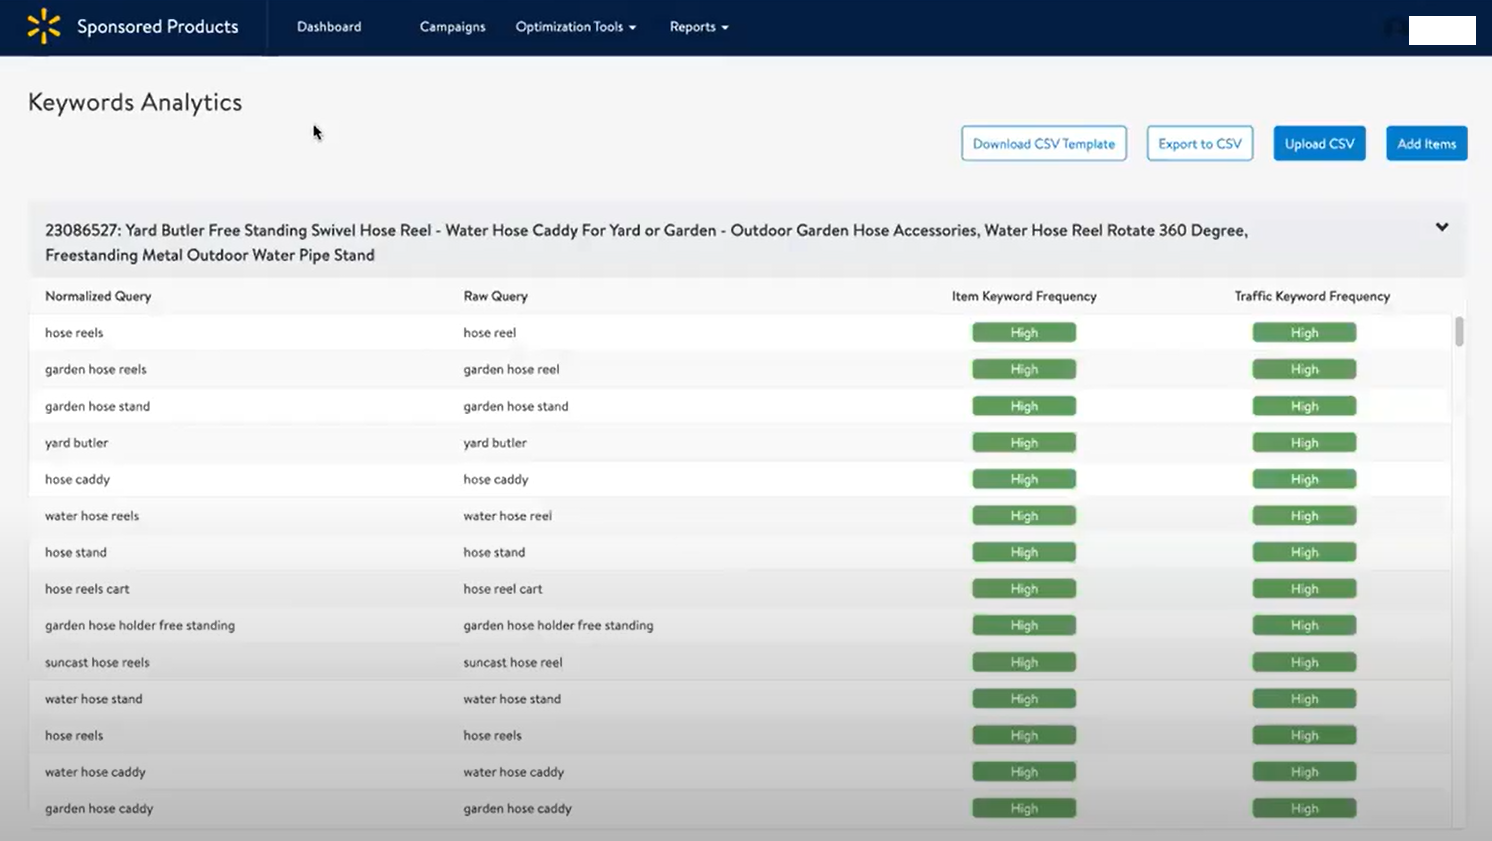This screenshot has height=841, width=1492.
Task: Click the Keywords Analytics page heading
Action: point(135,102)
